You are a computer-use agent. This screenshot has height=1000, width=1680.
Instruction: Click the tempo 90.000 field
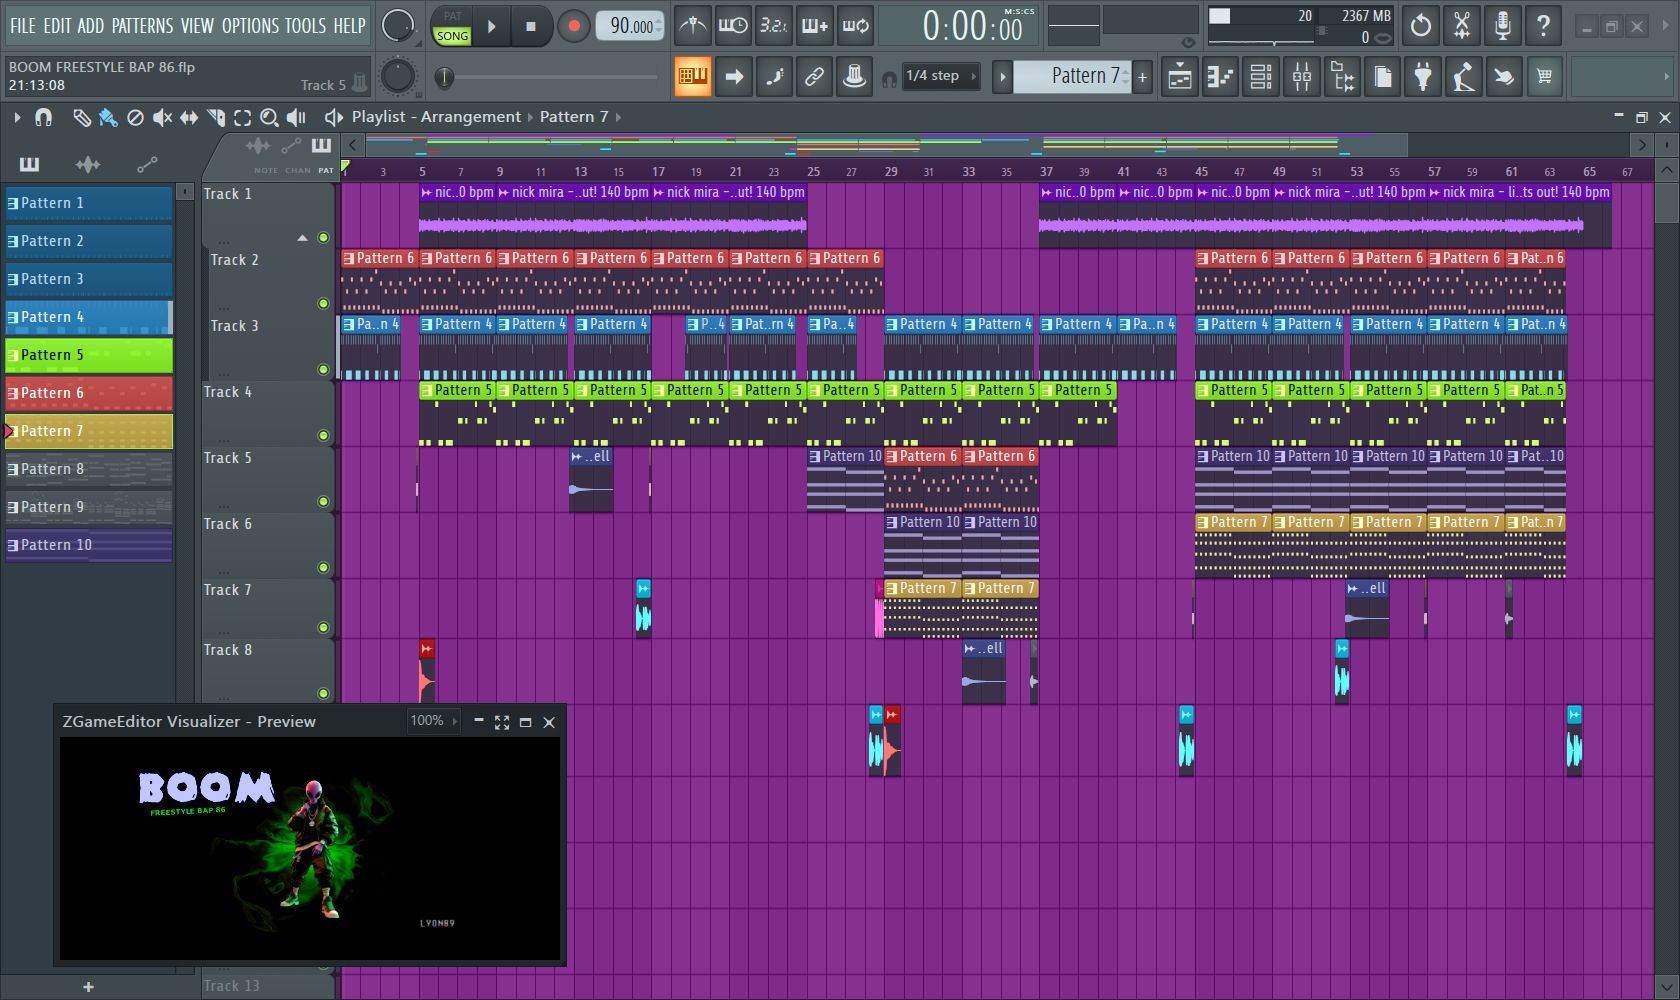630,27
